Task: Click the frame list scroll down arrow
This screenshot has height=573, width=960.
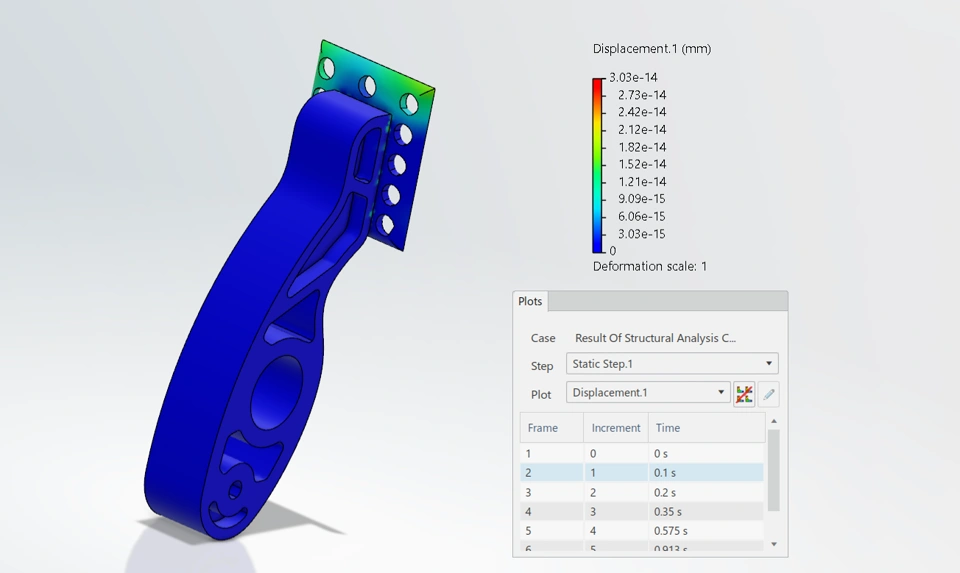Action: tap(774, 544)
